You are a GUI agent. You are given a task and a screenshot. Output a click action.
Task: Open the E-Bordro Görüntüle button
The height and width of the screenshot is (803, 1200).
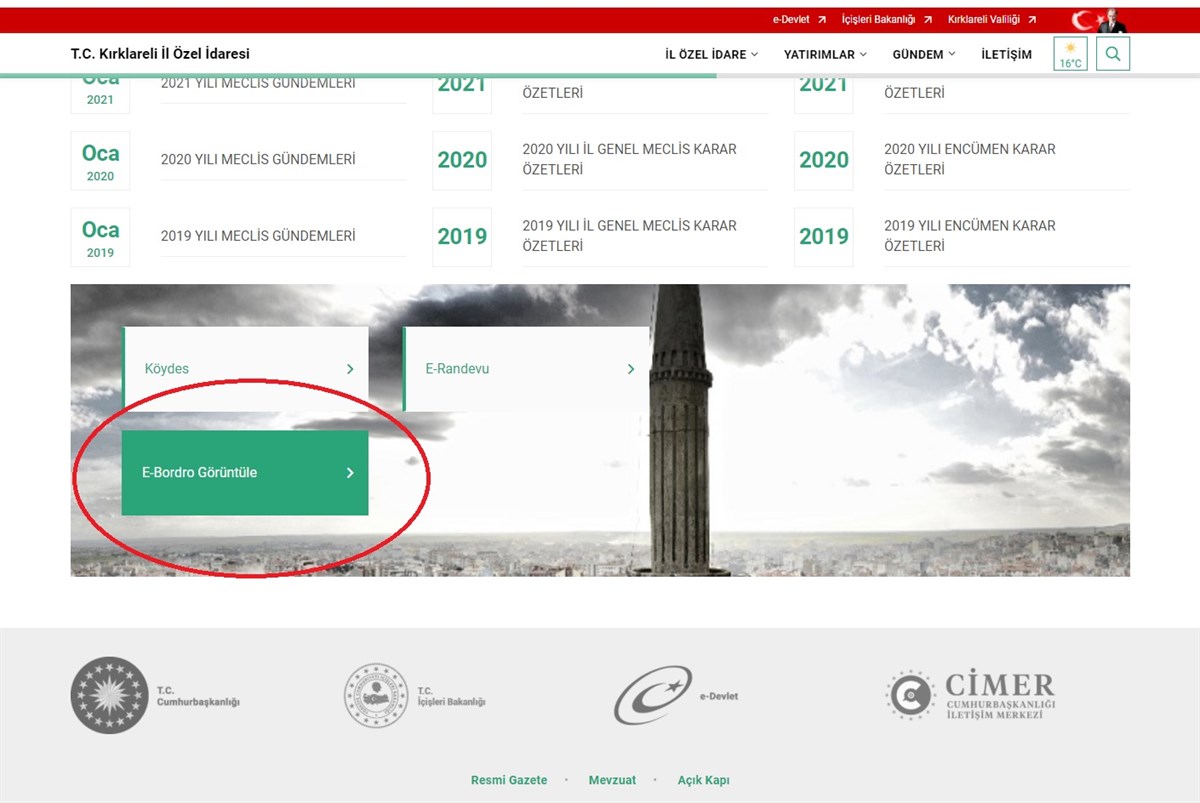coord(245,473)
